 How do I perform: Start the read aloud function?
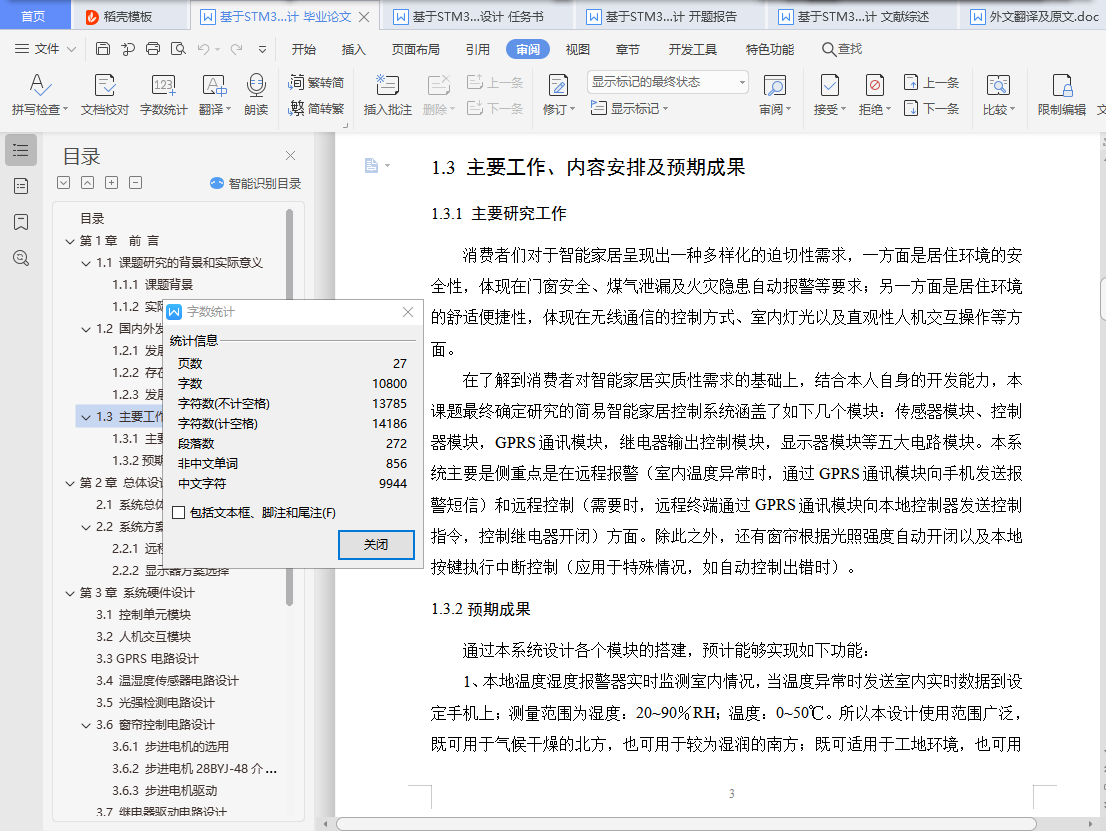256,95
